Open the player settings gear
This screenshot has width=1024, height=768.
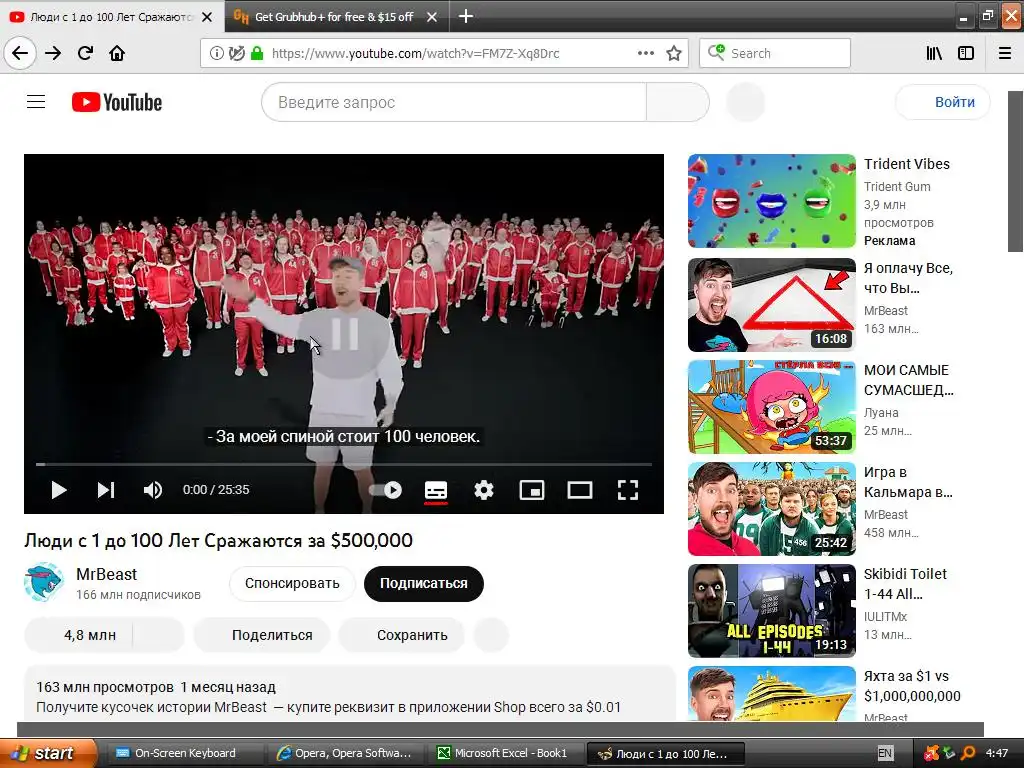[x=483, y=490]
